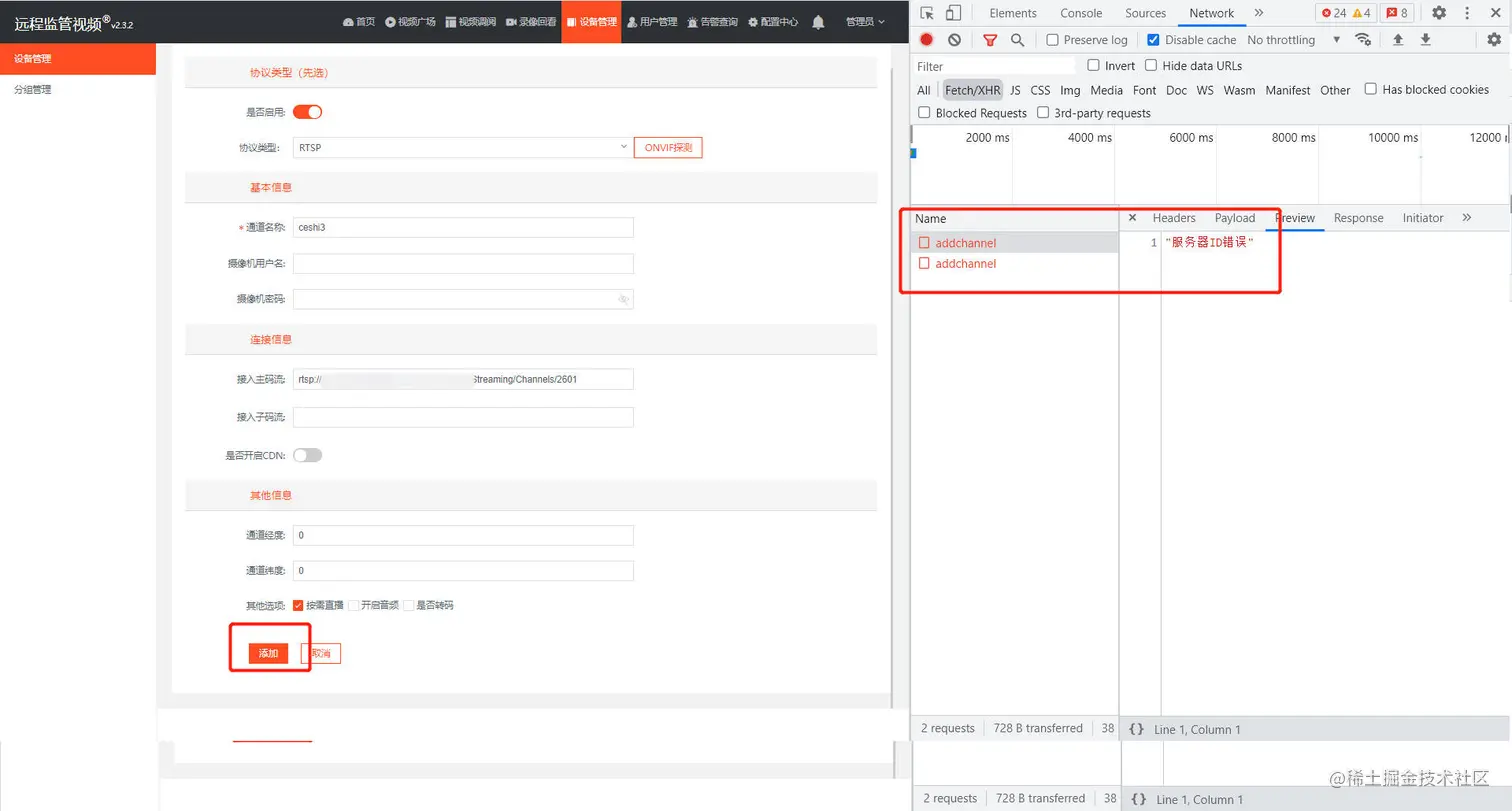1512x811 pixels.
Task: Uncheck the 按需直播 checkbox
Action: (x=298, y=605)
